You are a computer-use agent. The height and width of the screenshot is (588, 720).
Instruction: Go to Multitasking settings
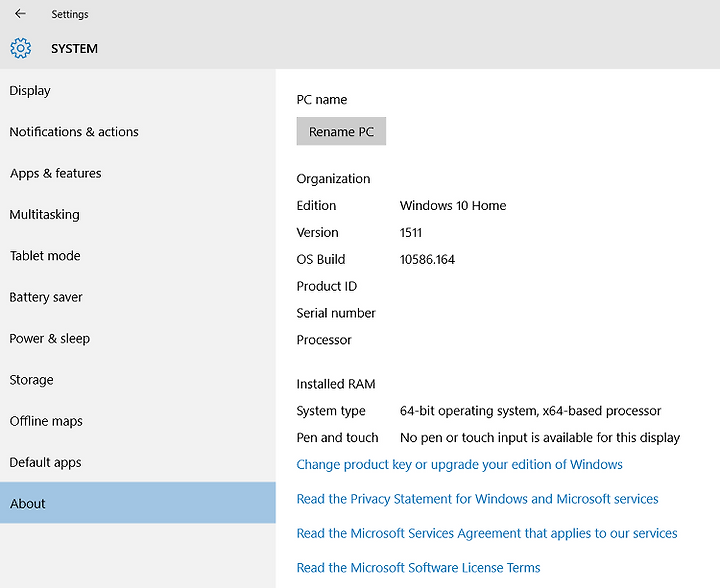click(138, 214)
